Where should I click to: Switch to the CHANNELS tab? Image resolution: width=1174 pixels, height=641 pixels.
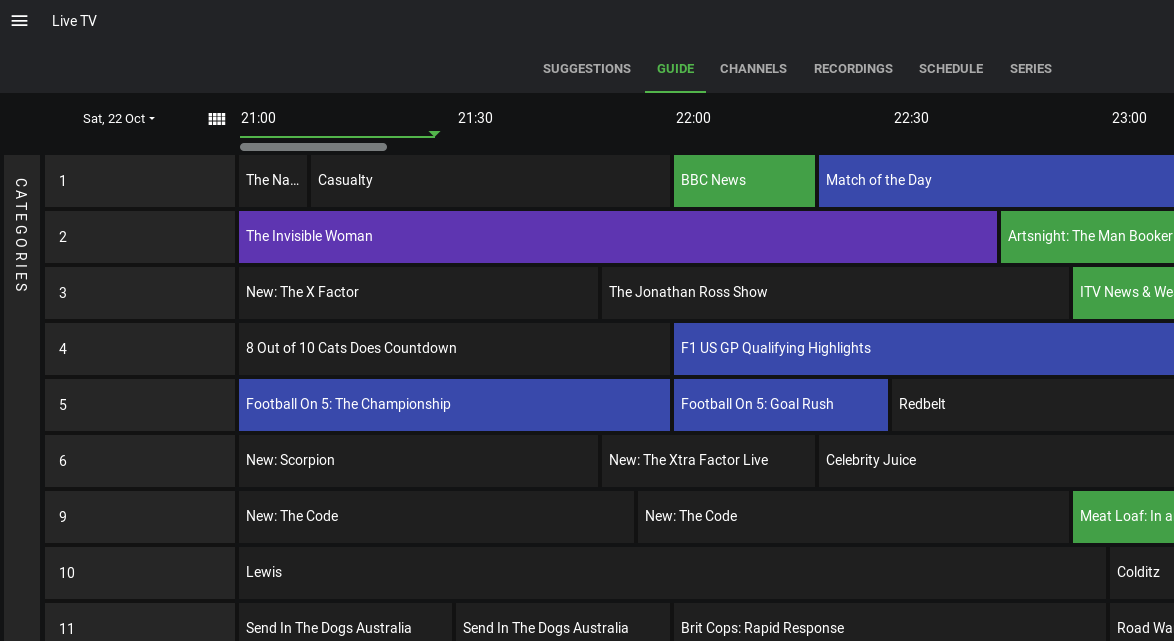point(753,68)
